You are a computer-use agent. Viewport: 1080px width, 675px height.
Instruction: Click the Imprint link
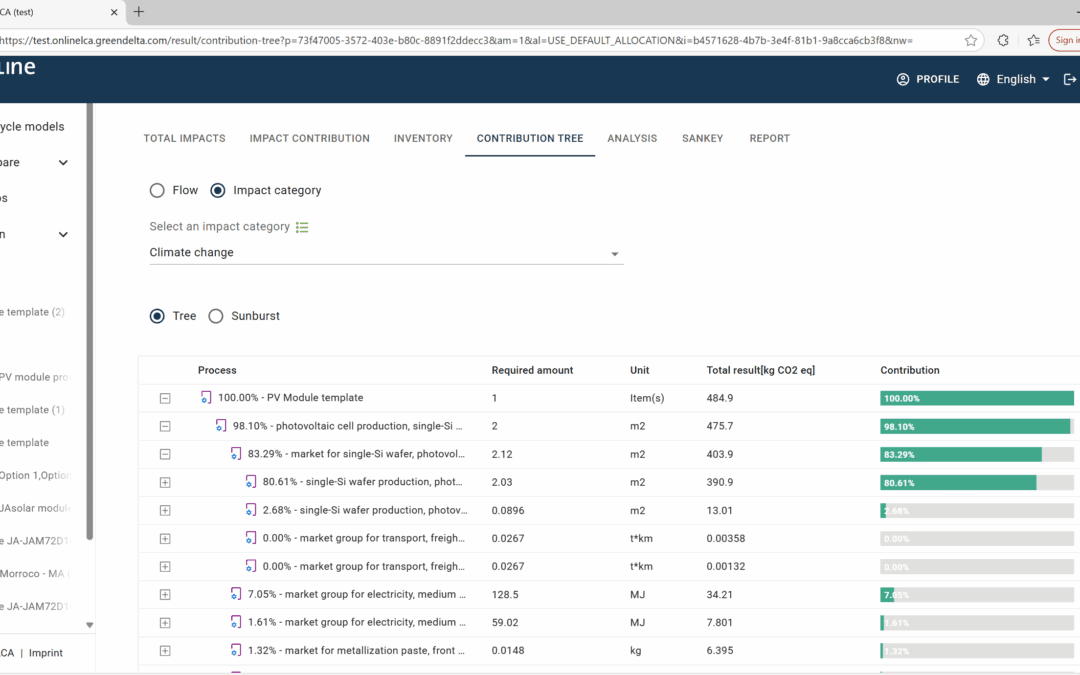tap(45, 653)
